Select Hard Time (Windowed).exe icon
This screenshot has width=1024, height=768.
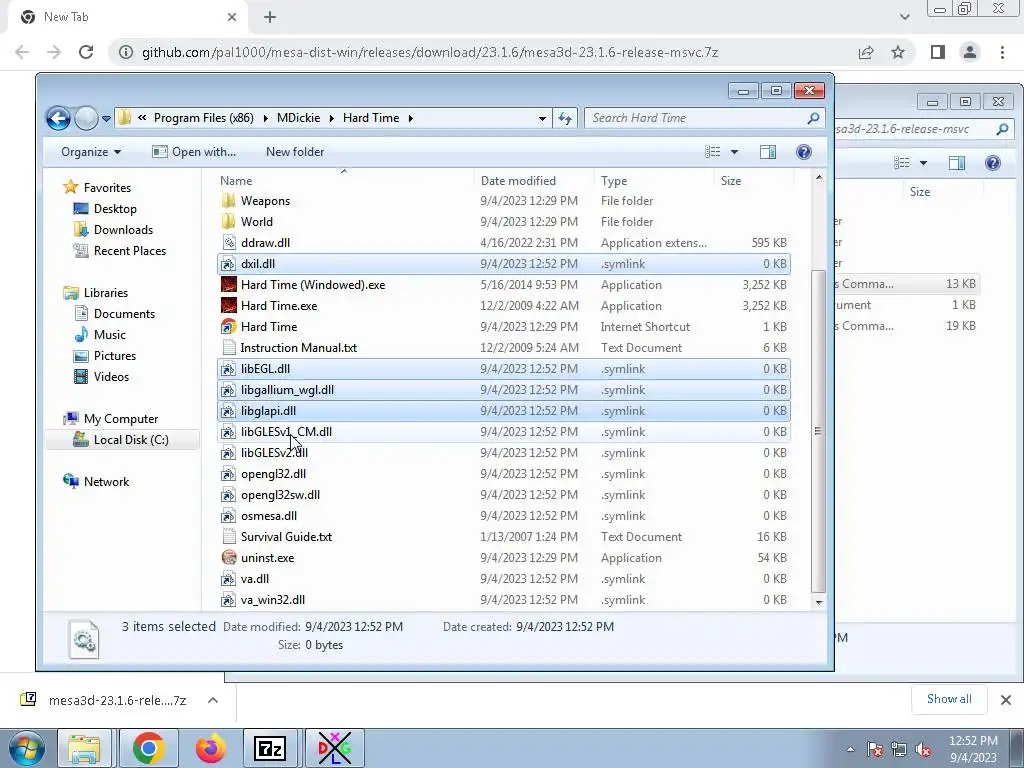[x=229, y=285]
